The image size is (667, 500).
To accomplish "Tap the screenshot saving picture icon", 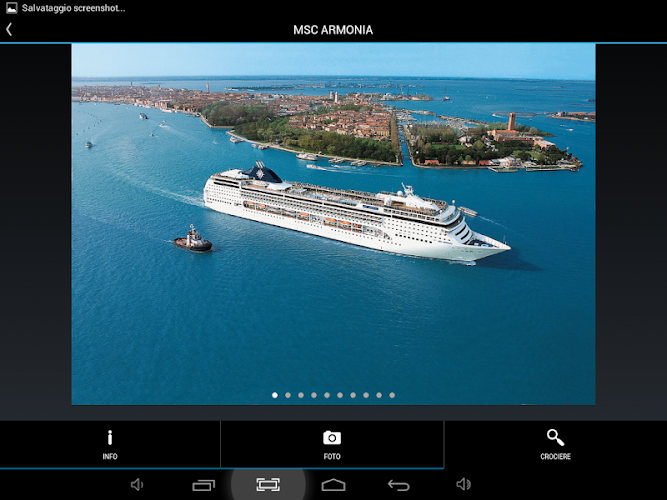I will [11, 8].
